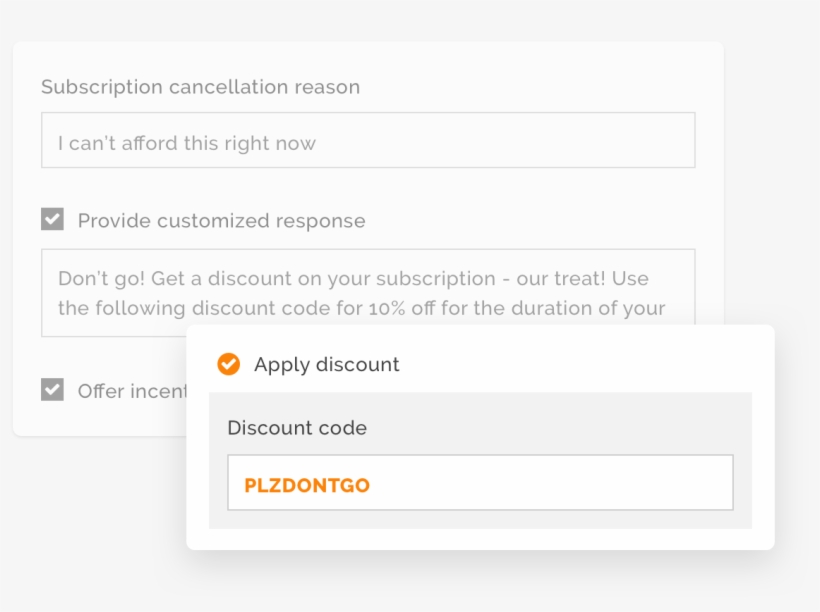
Task: Click inside the discount code input field
Action: 481,482
